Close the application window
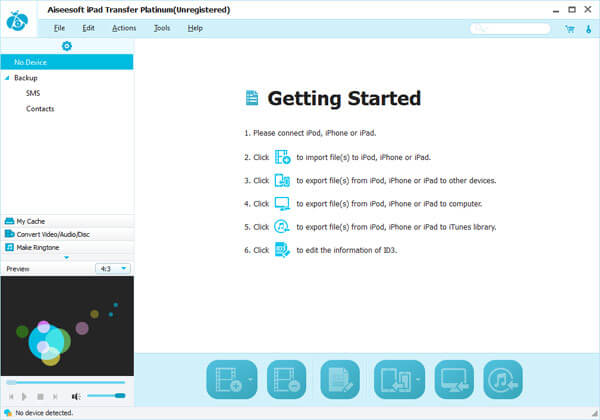The height and width of the screenshot is (420, 600). (588, 10)
